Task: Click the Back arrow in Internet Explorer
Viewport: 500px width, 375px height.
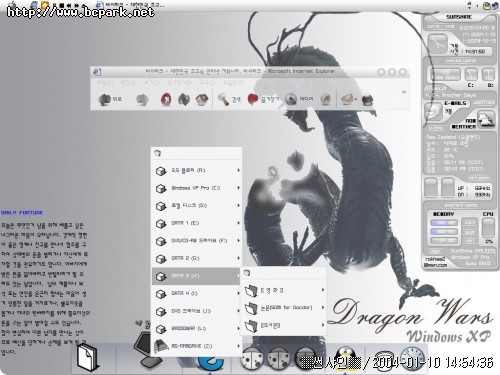Action: pyautogui.click(x=105, y=99)
